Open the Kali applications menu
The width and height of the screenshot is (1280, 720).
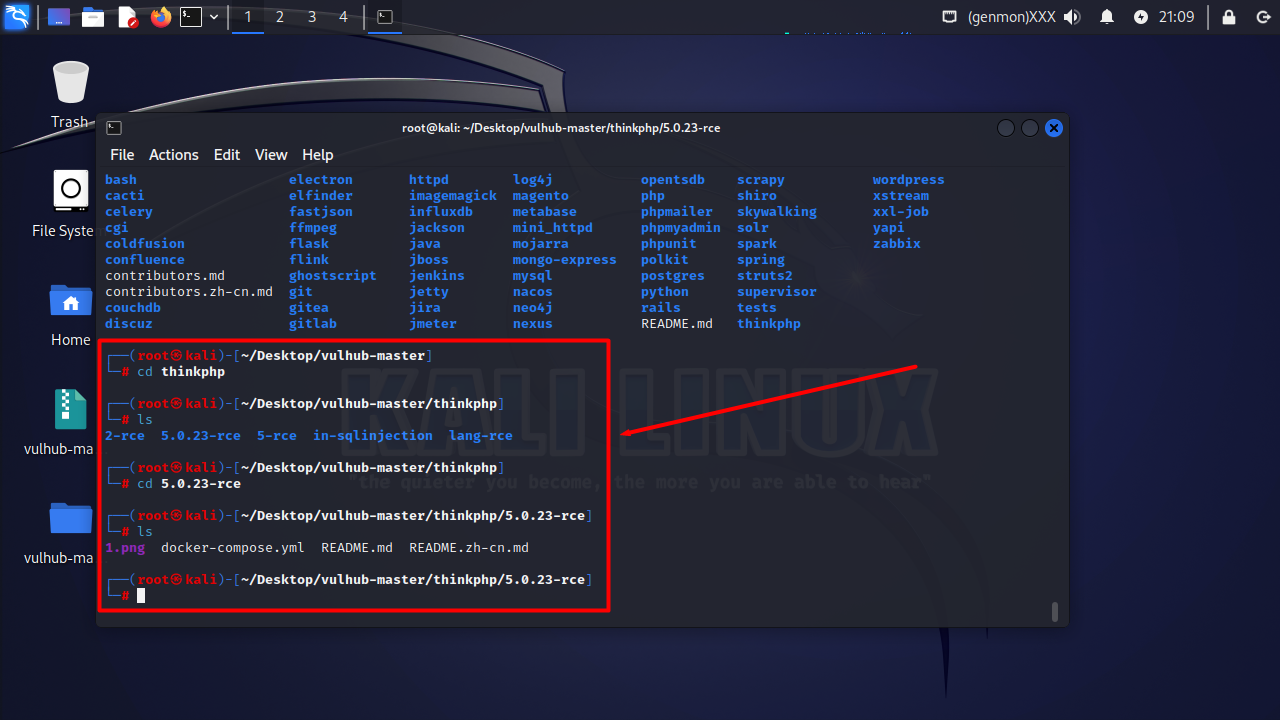click(17, 17)
